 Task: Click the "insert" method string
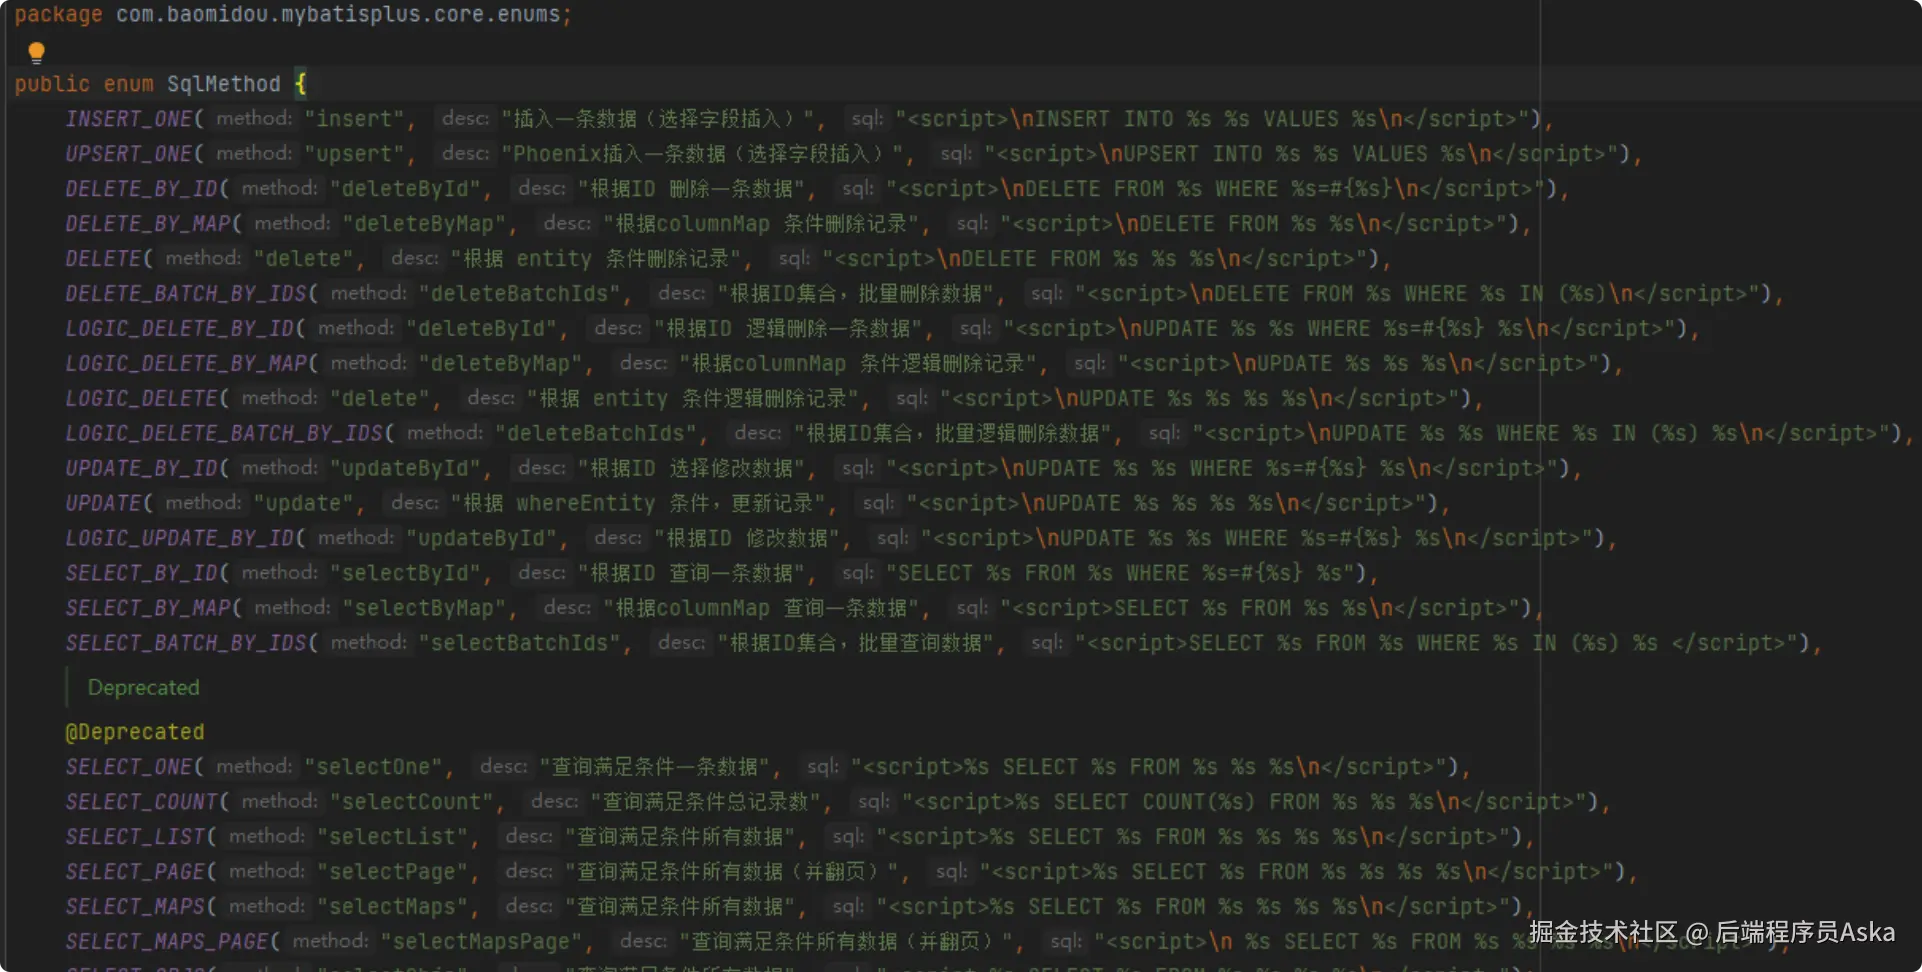[x=355, y=119]
